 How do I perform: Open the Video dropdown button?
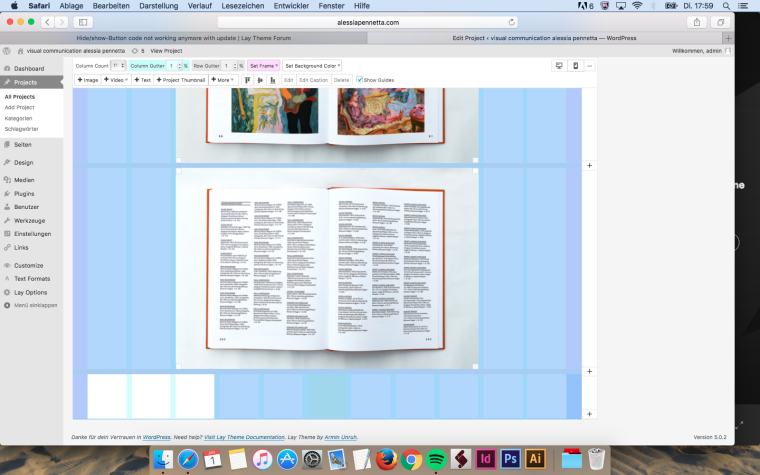tap(117, 79)
